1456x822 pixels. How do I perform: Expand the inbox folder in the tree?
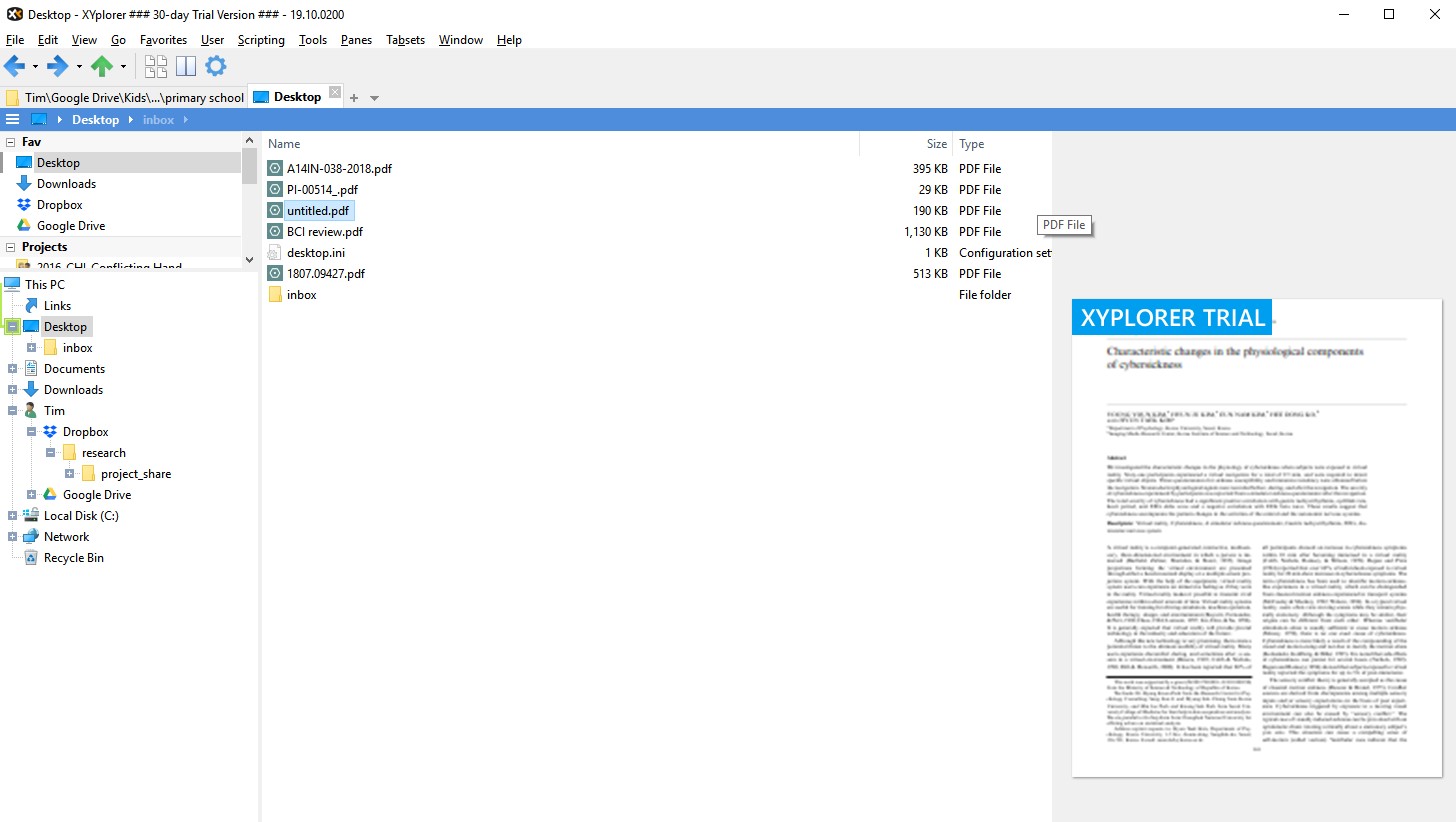tap(32, 347)
